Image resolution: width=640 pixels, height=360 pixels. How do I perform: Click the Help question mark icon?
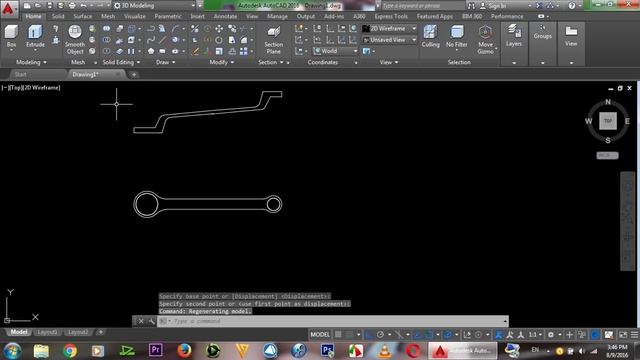(x=572, y=6)
